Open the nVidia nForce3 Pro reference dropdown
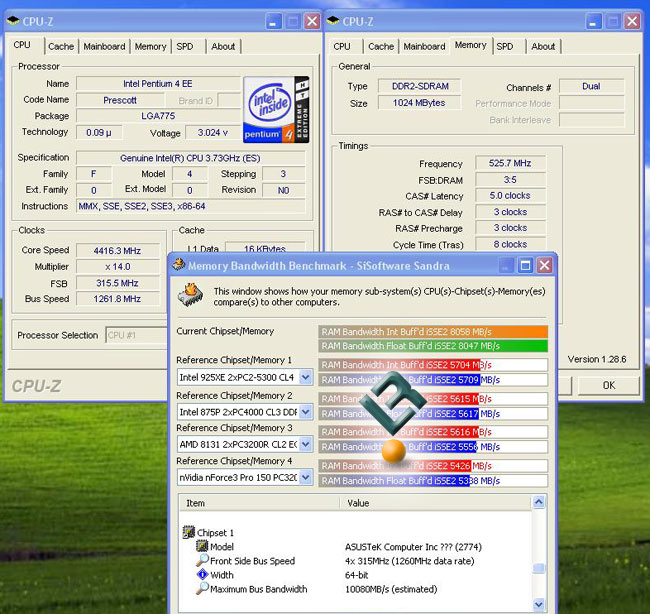 [306, 478]
